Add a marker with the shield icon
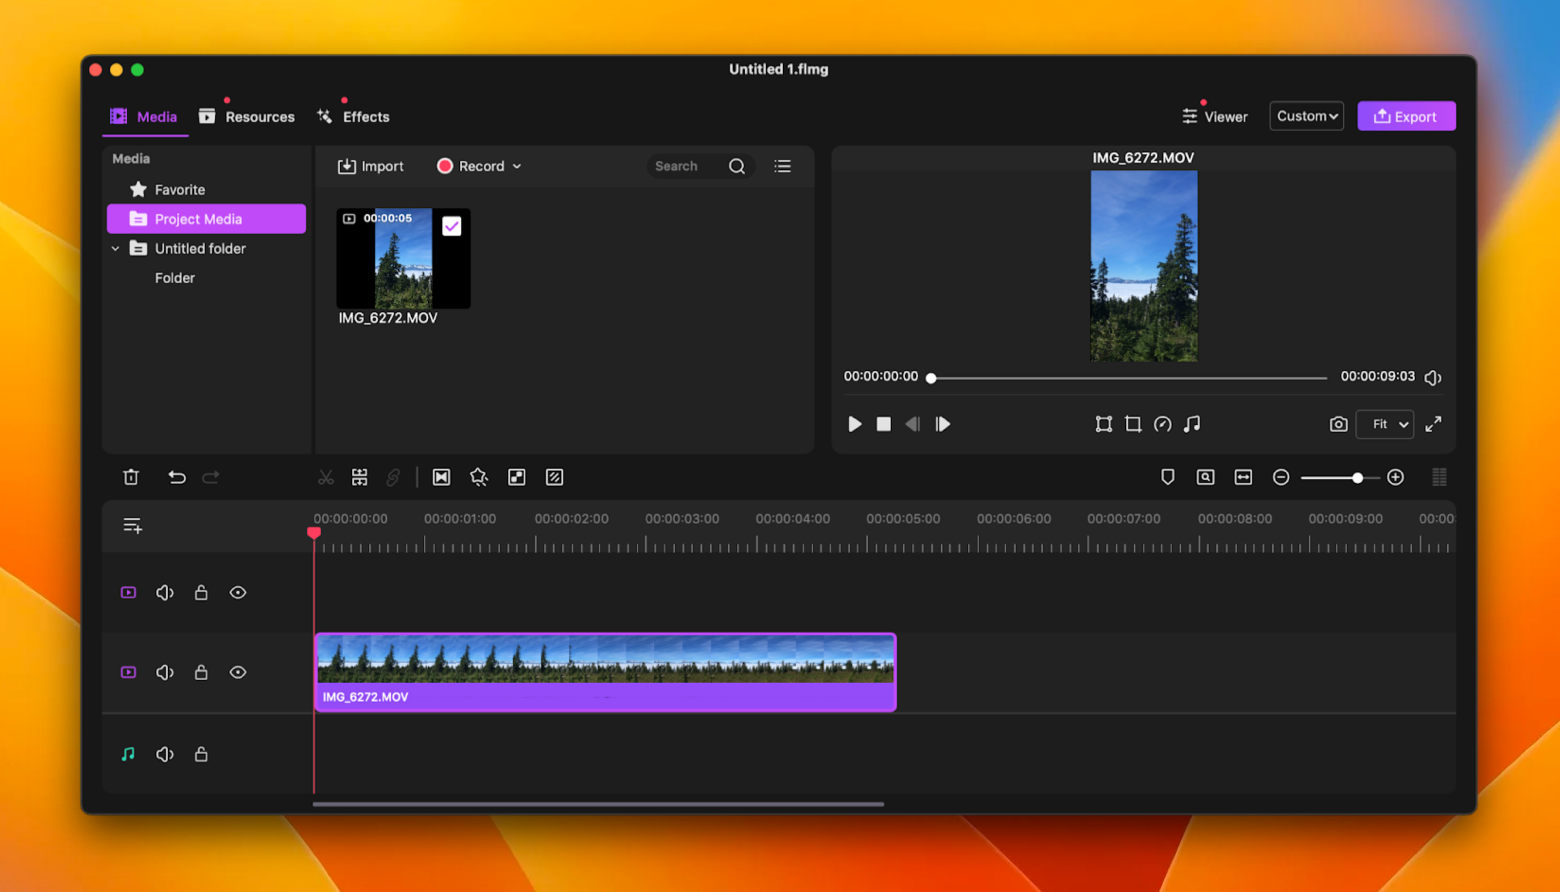 (x=1167, y=477)
